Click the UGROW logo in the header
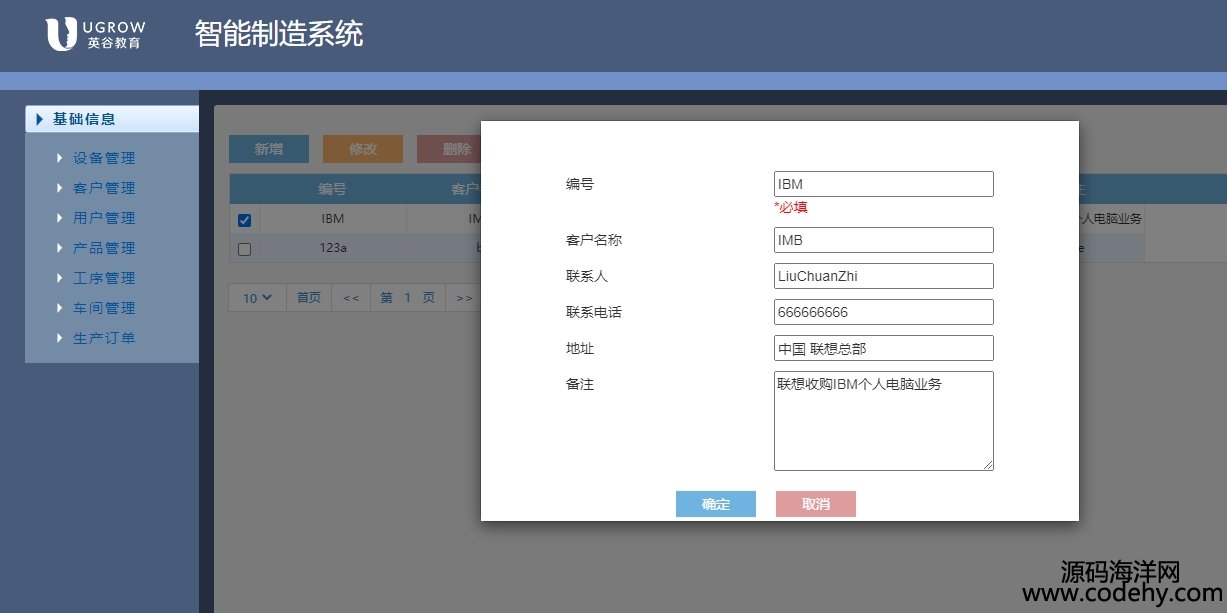This screenshot has height=613, width=1227. [93, 33]
